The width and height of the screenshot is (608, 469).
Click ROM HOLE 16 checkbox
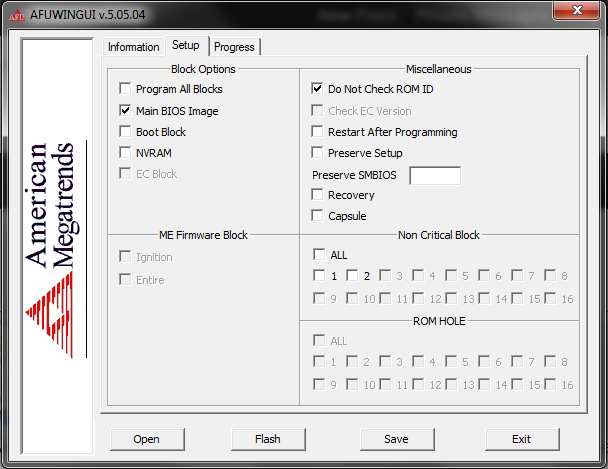click(550, 384)
